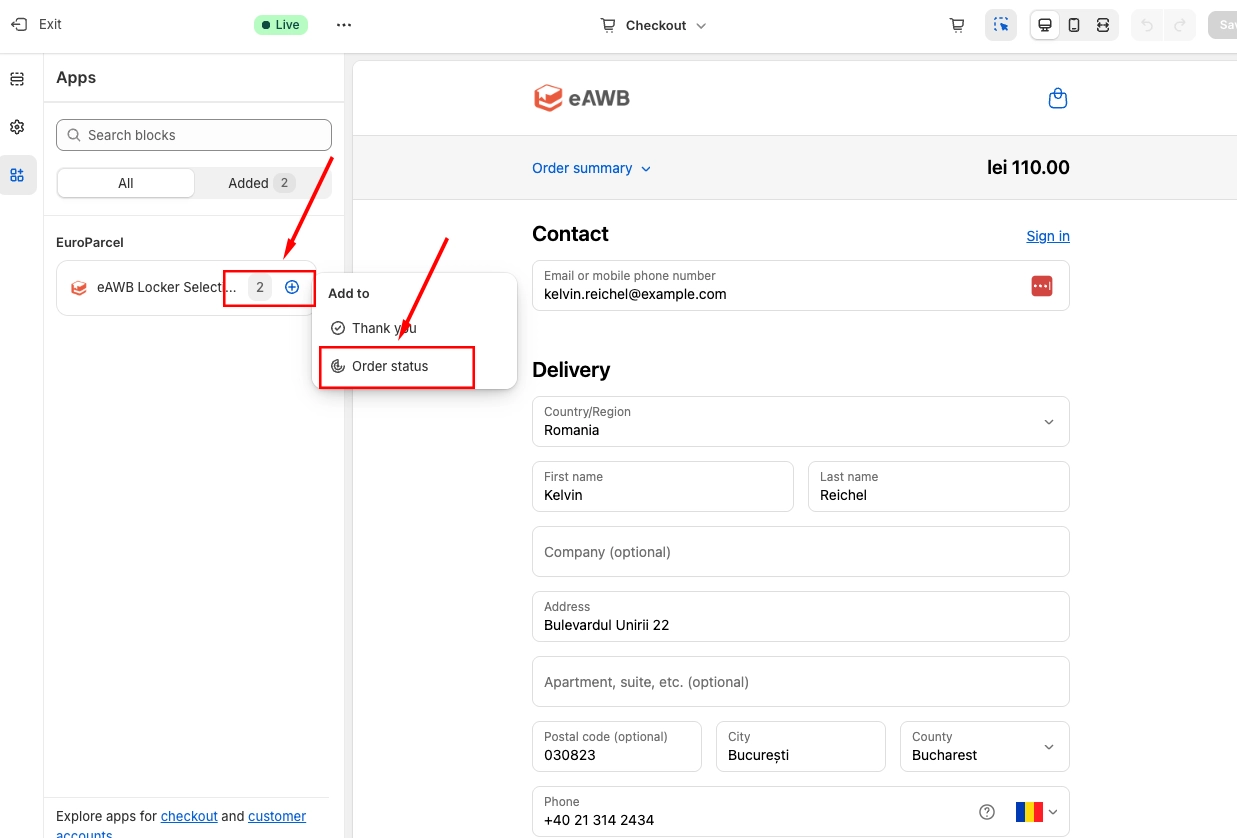Click the eAWB store logo
1237x838 pixels.
tap(581, 98)
